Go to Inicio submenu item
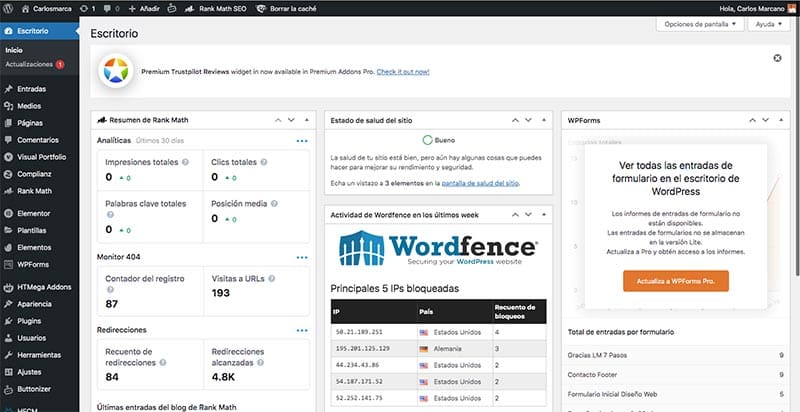This screenshot has width=800, height=412. click(x=14, y=50)
